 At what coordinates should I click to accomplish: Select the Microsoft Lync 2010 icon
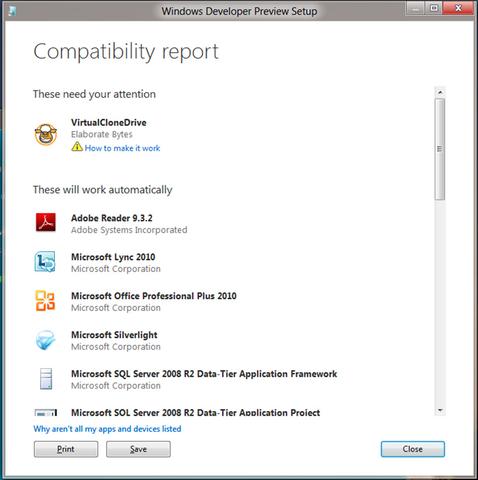click(x=45, y=261)
